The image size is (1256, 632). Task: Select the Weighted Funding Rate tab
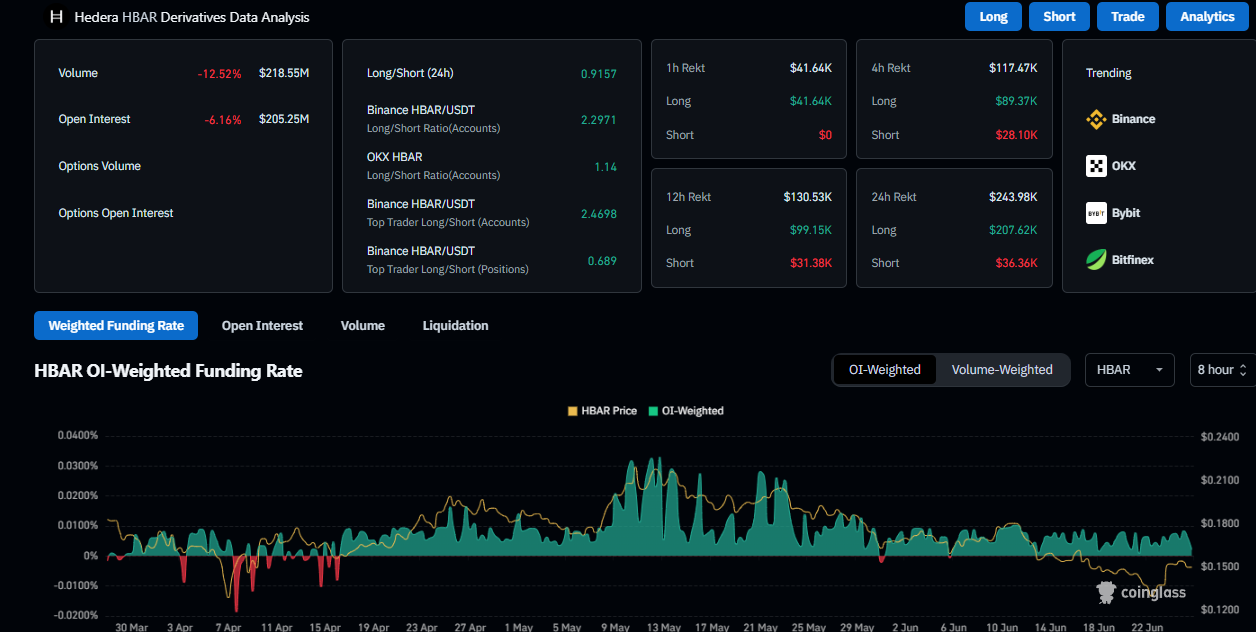pyautogui.click(x=116, y=326)
